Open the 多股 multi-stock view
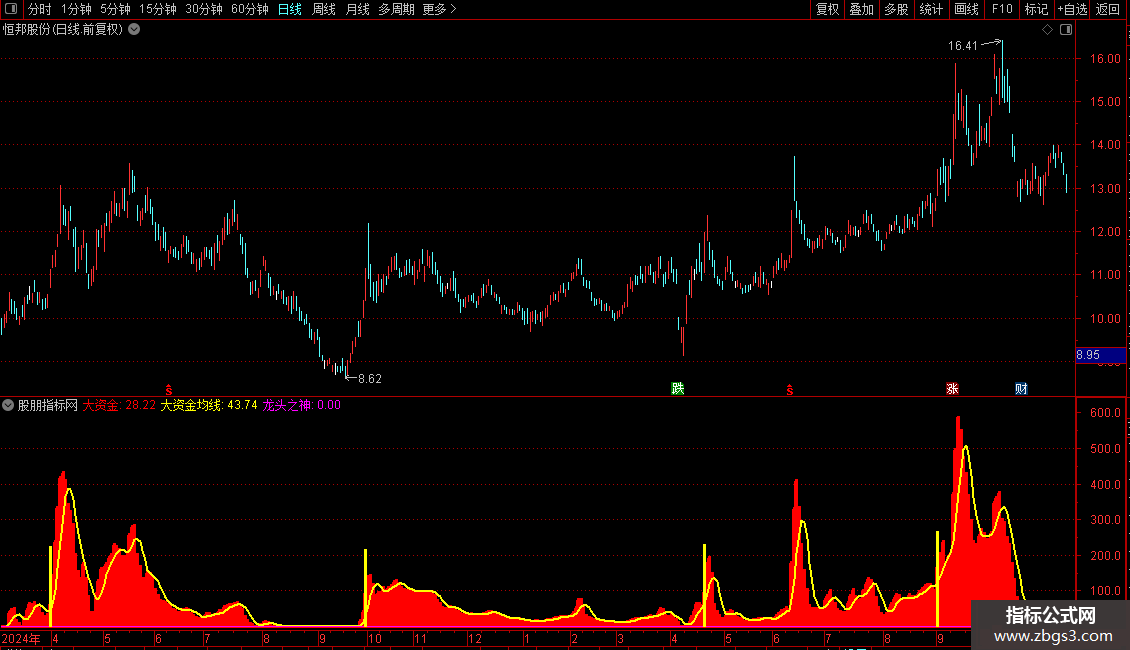This screenshot has width=1130, height=650. click(896, 9)
